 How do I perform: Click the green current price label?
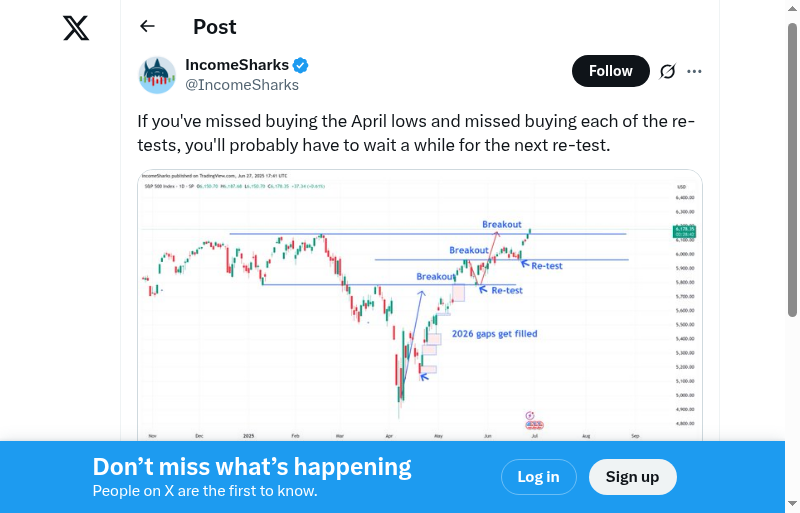click(686, 232)
